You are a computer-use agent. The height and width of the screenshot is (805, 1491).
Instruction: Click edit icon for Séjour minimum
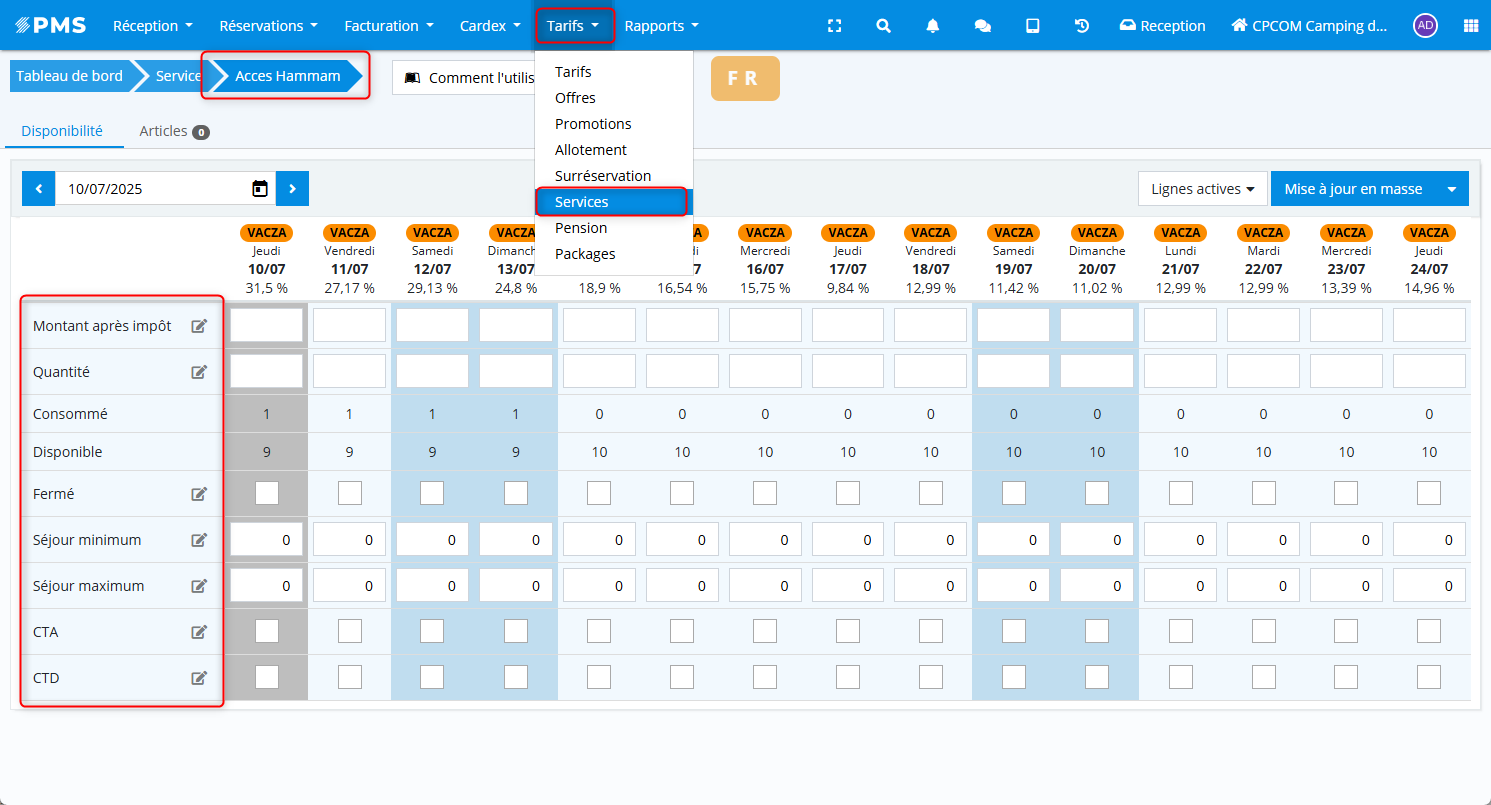tap(199, 540)
